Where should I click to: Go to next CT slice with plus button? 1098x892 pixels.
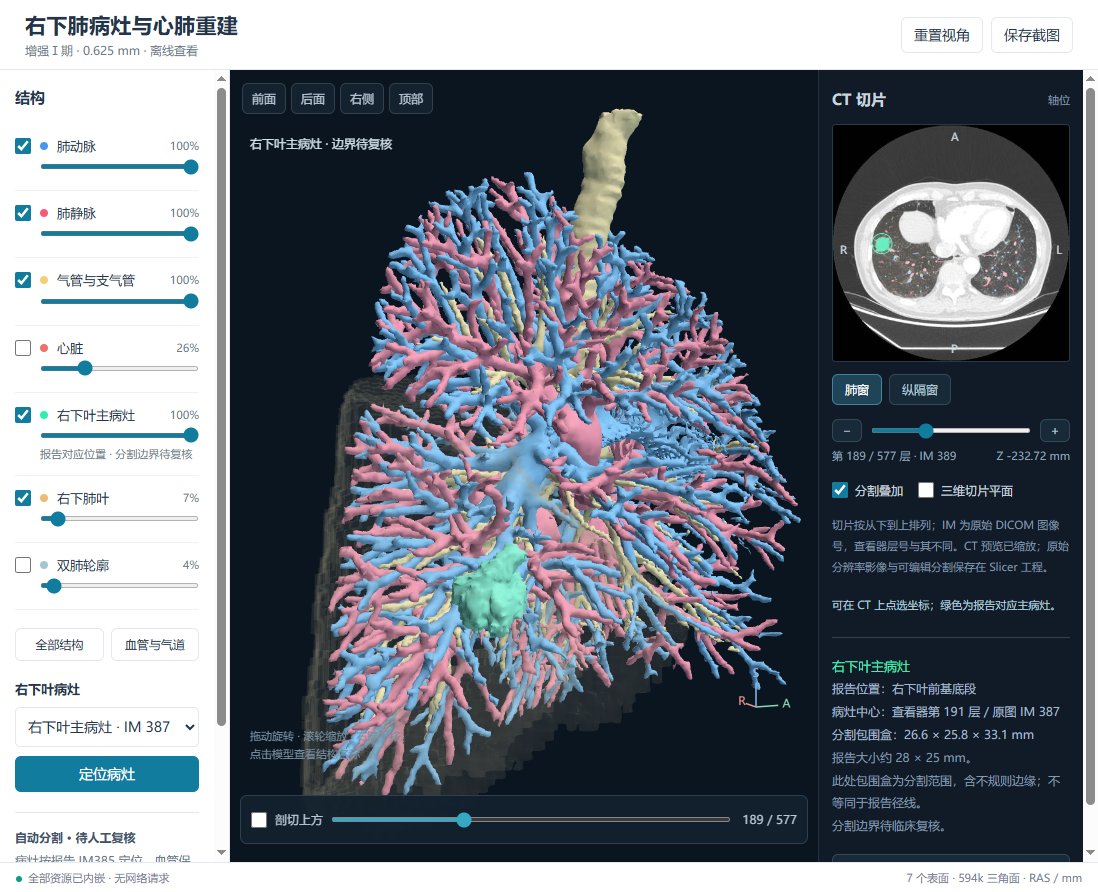1055,431
